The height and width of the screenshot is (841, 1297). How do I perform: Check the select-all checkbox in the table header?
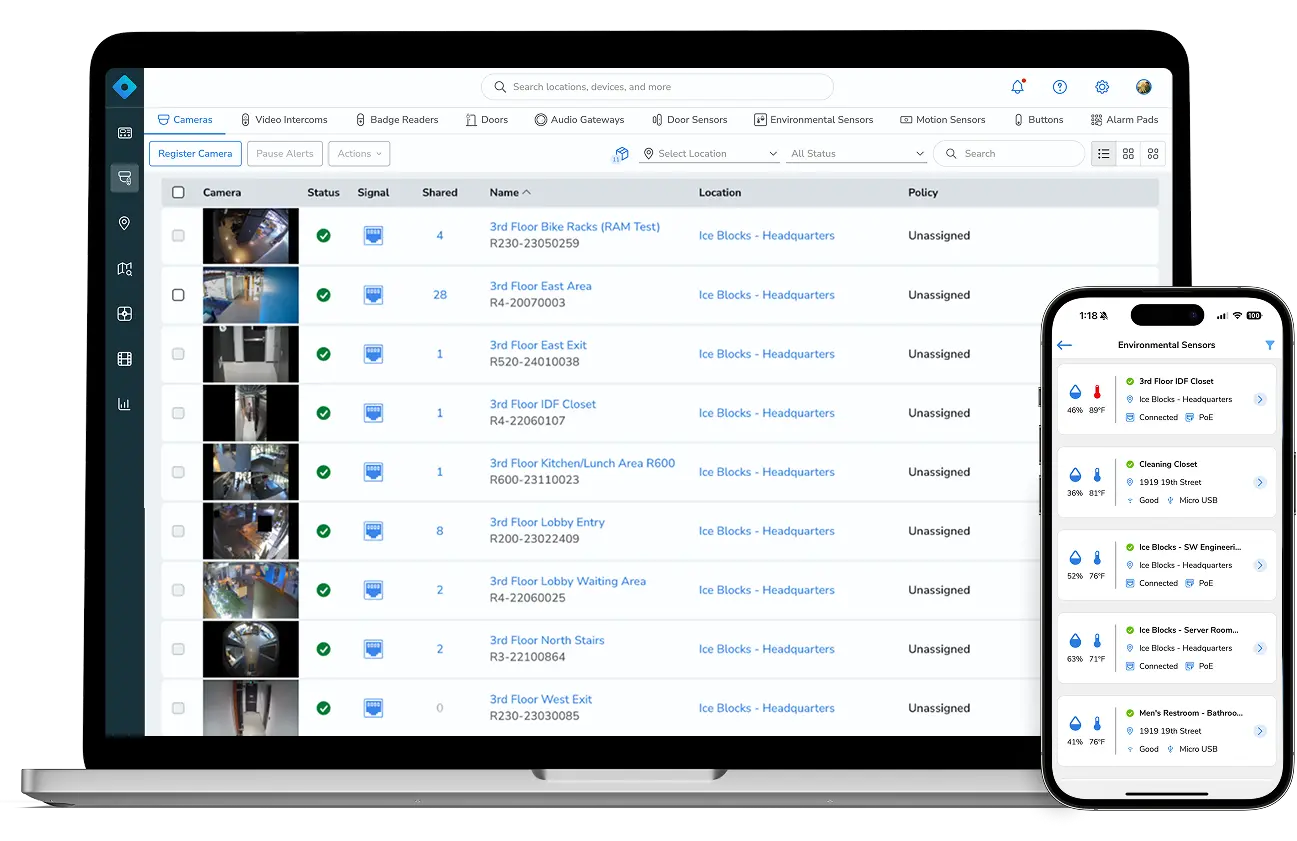(180, 192)
